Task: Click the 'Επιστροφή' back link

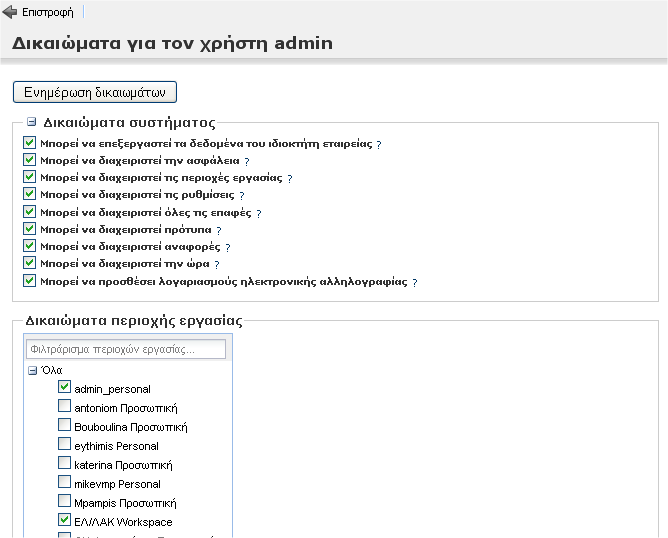Action: (47, 13)
